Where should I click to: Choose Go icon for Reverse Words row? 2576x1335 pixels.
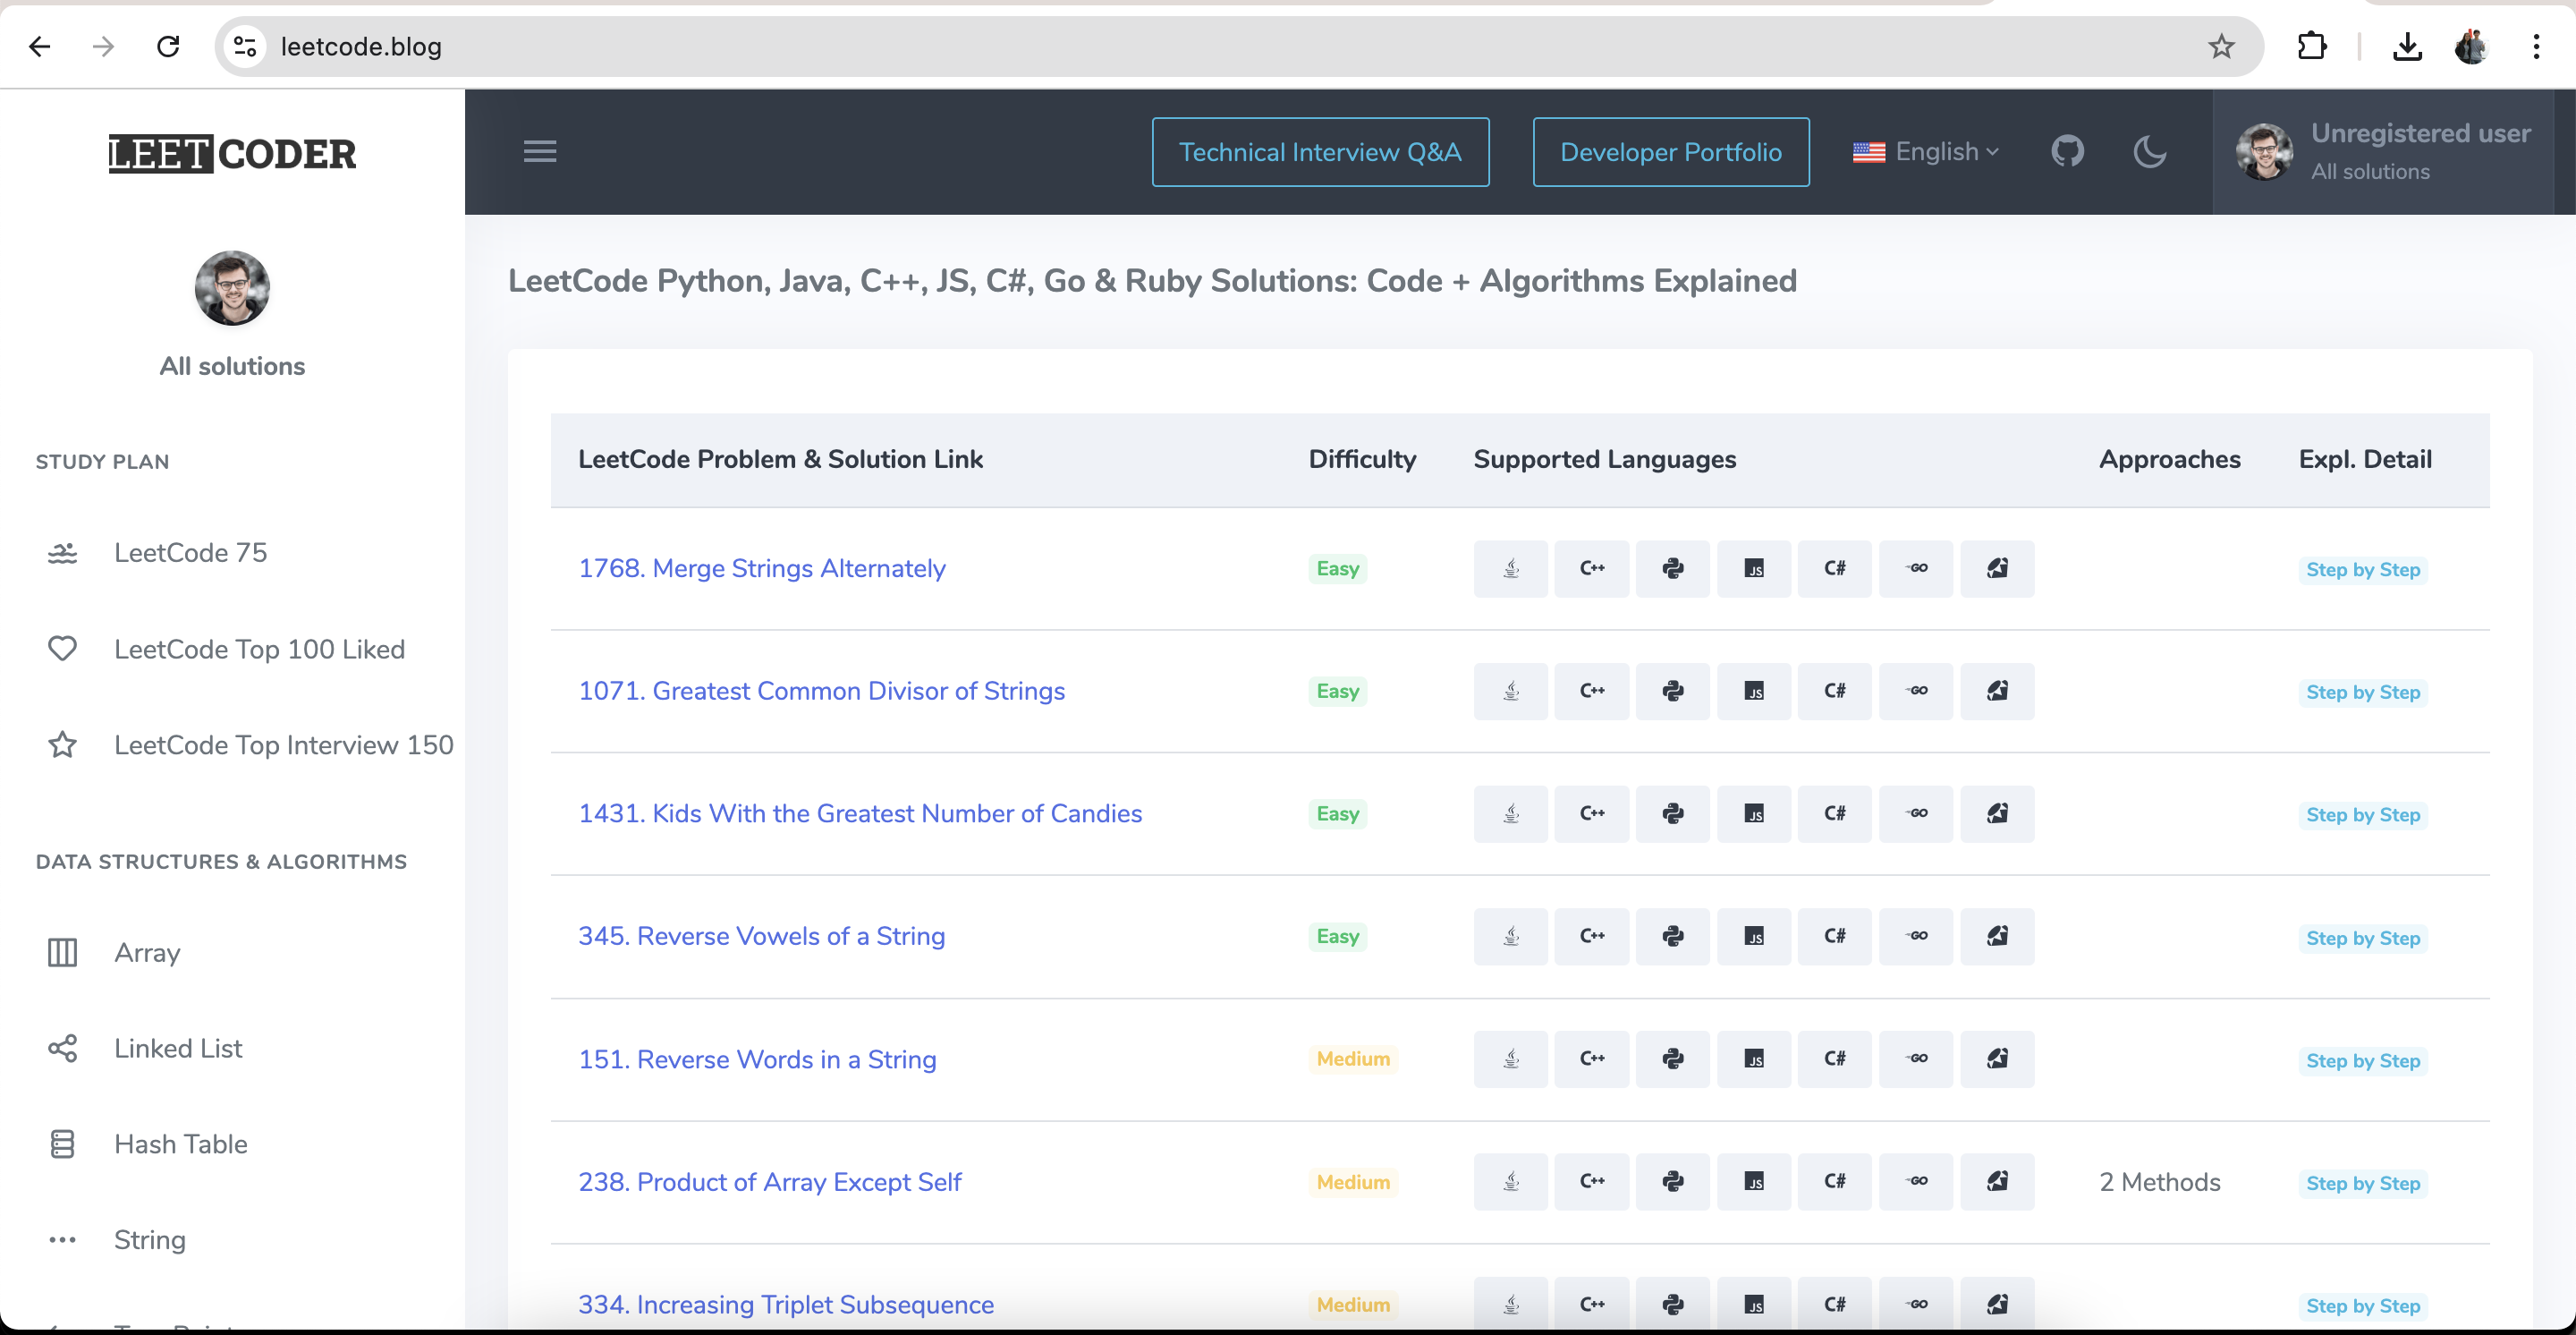(x=1915, y=1059)
